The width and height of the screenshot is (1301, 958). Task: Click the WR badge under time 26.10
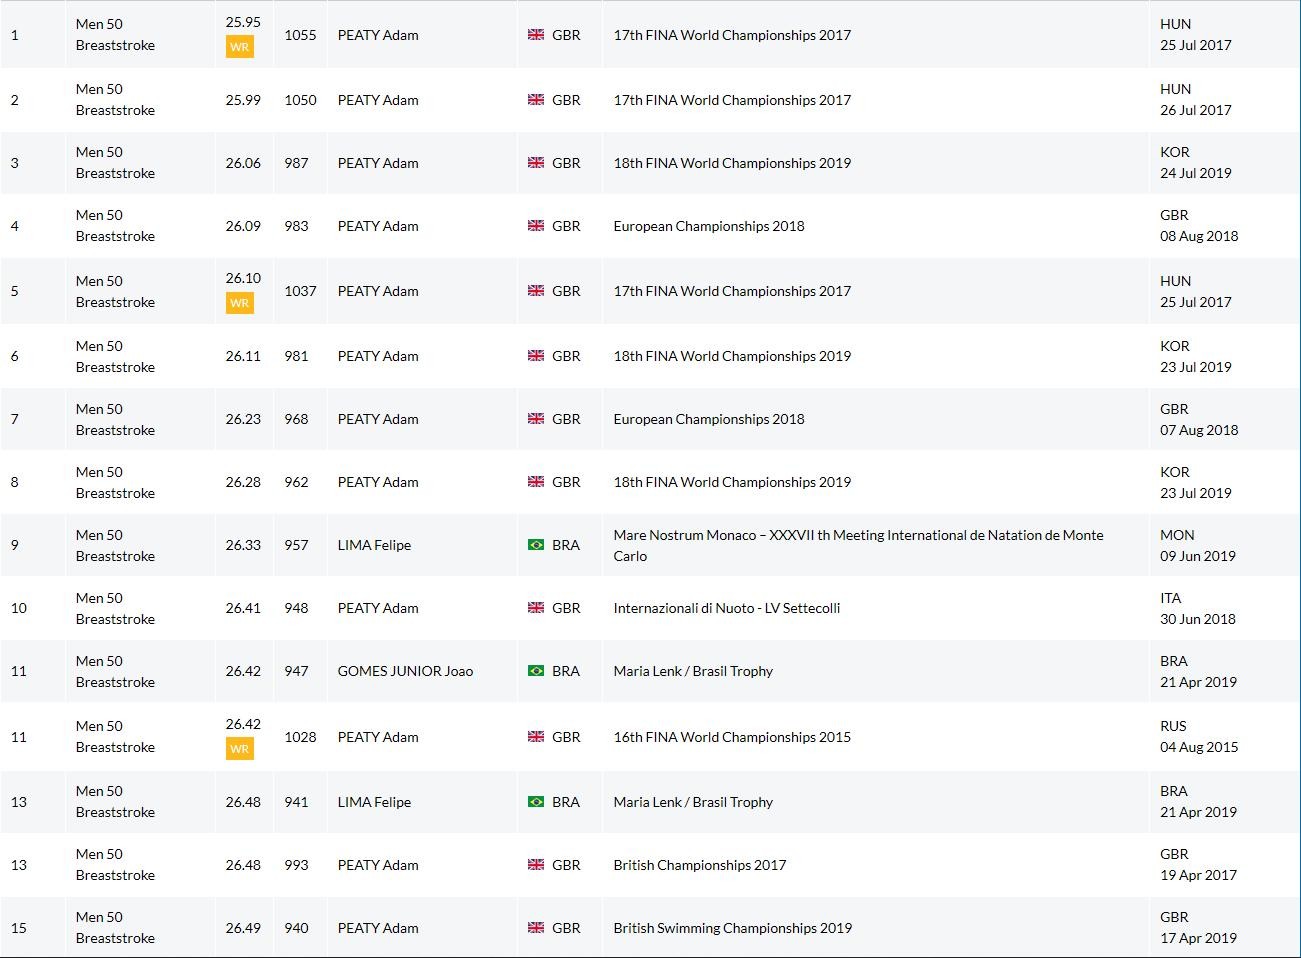click(x=239, y=303)
